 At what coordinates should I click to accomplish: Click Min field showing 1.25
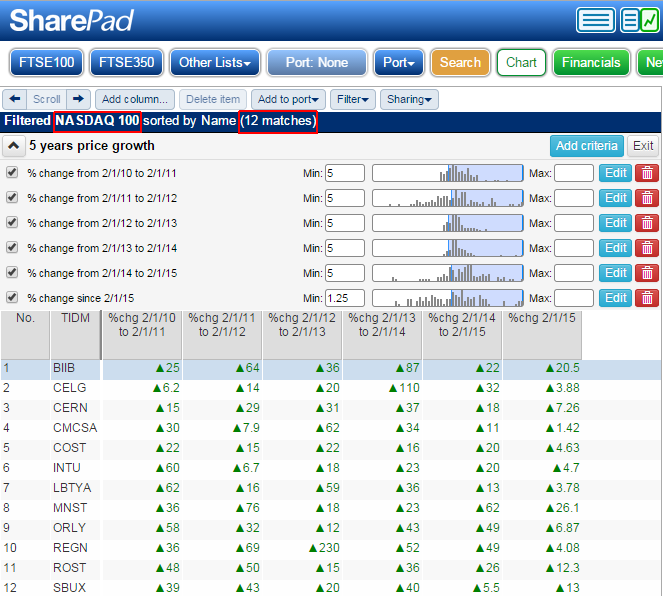pyautogui.click(x=345, y=298)
